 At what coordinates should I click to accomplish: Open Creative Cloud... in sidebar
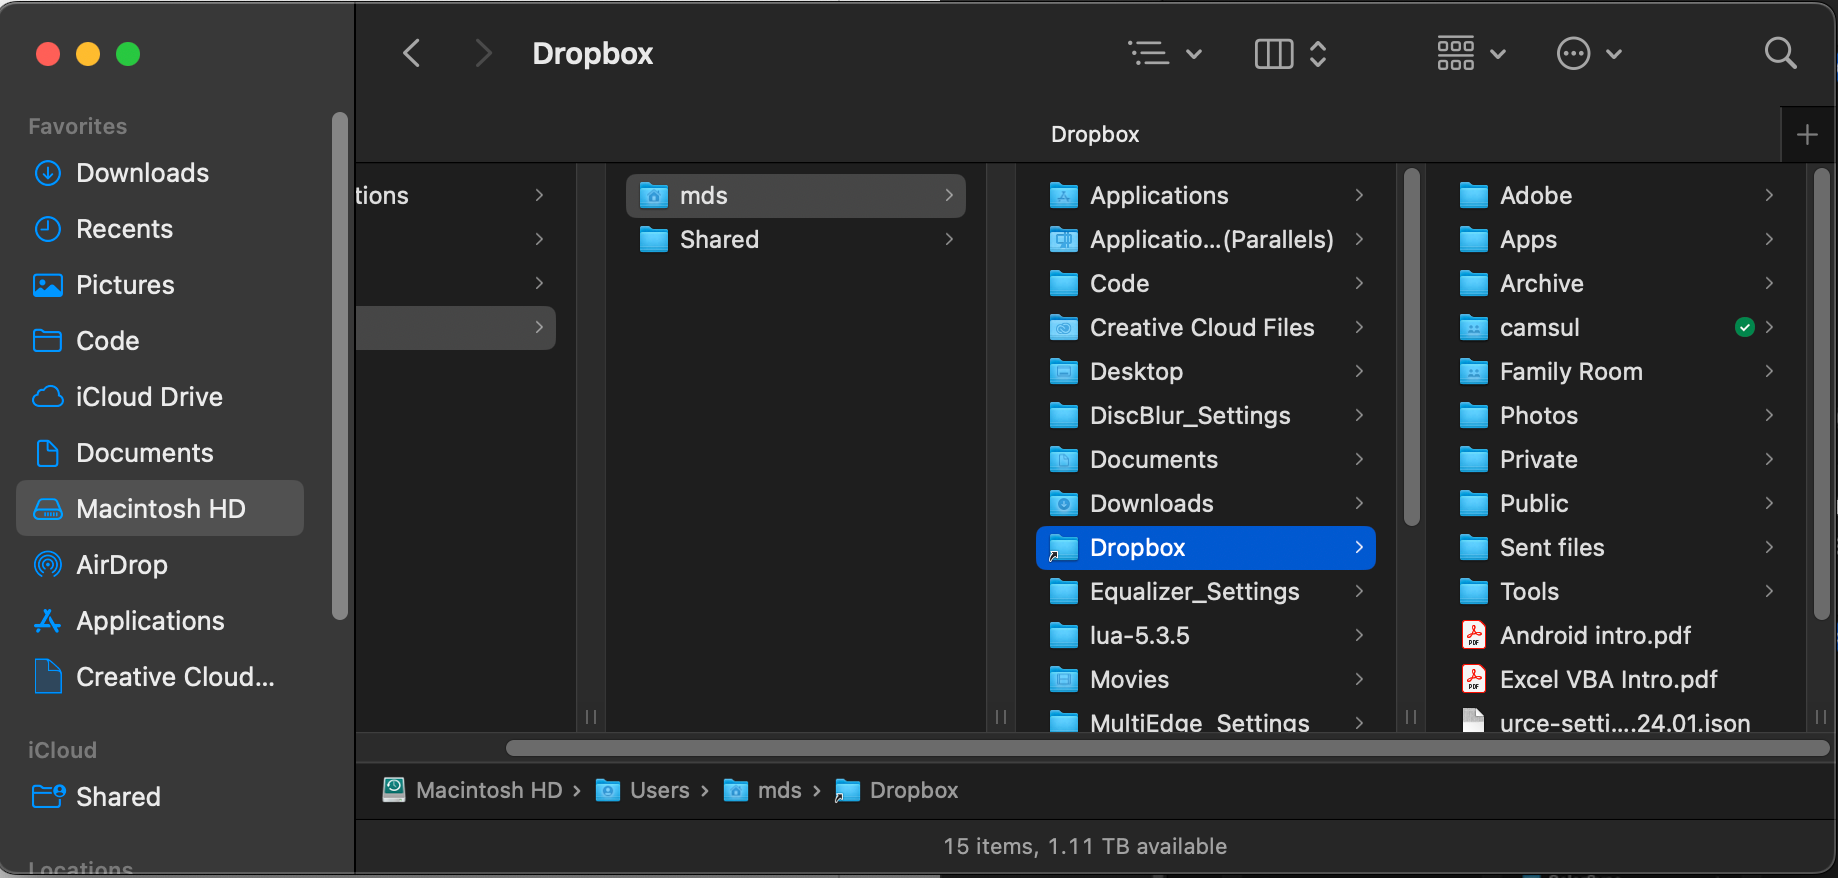click(160, 677)
